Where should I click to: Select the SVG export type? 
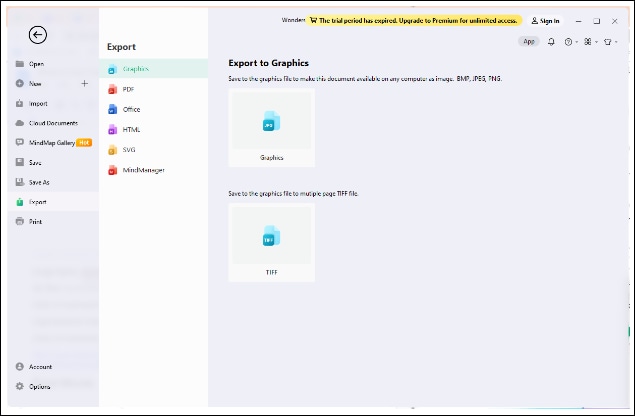tap(153, 150)
